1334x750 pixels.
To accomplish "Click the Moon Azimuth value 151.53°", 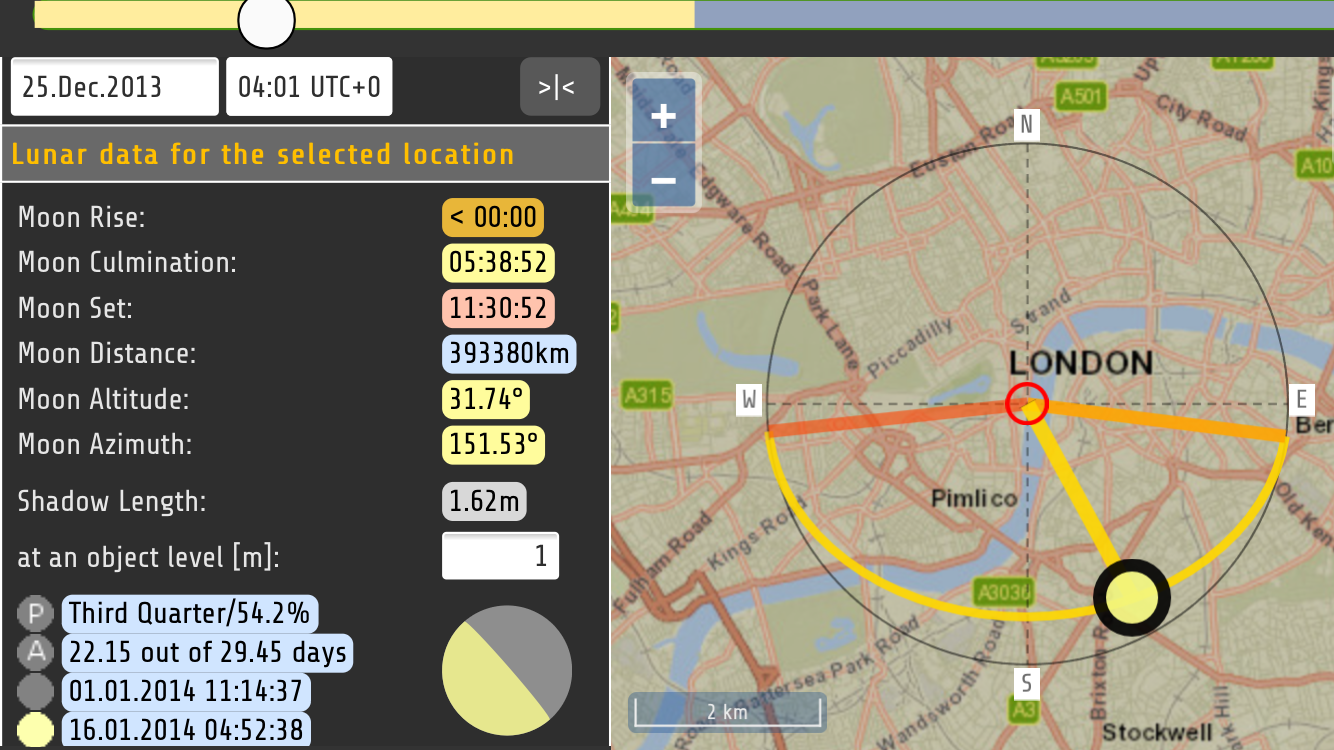I will click(x=494, y=444).
